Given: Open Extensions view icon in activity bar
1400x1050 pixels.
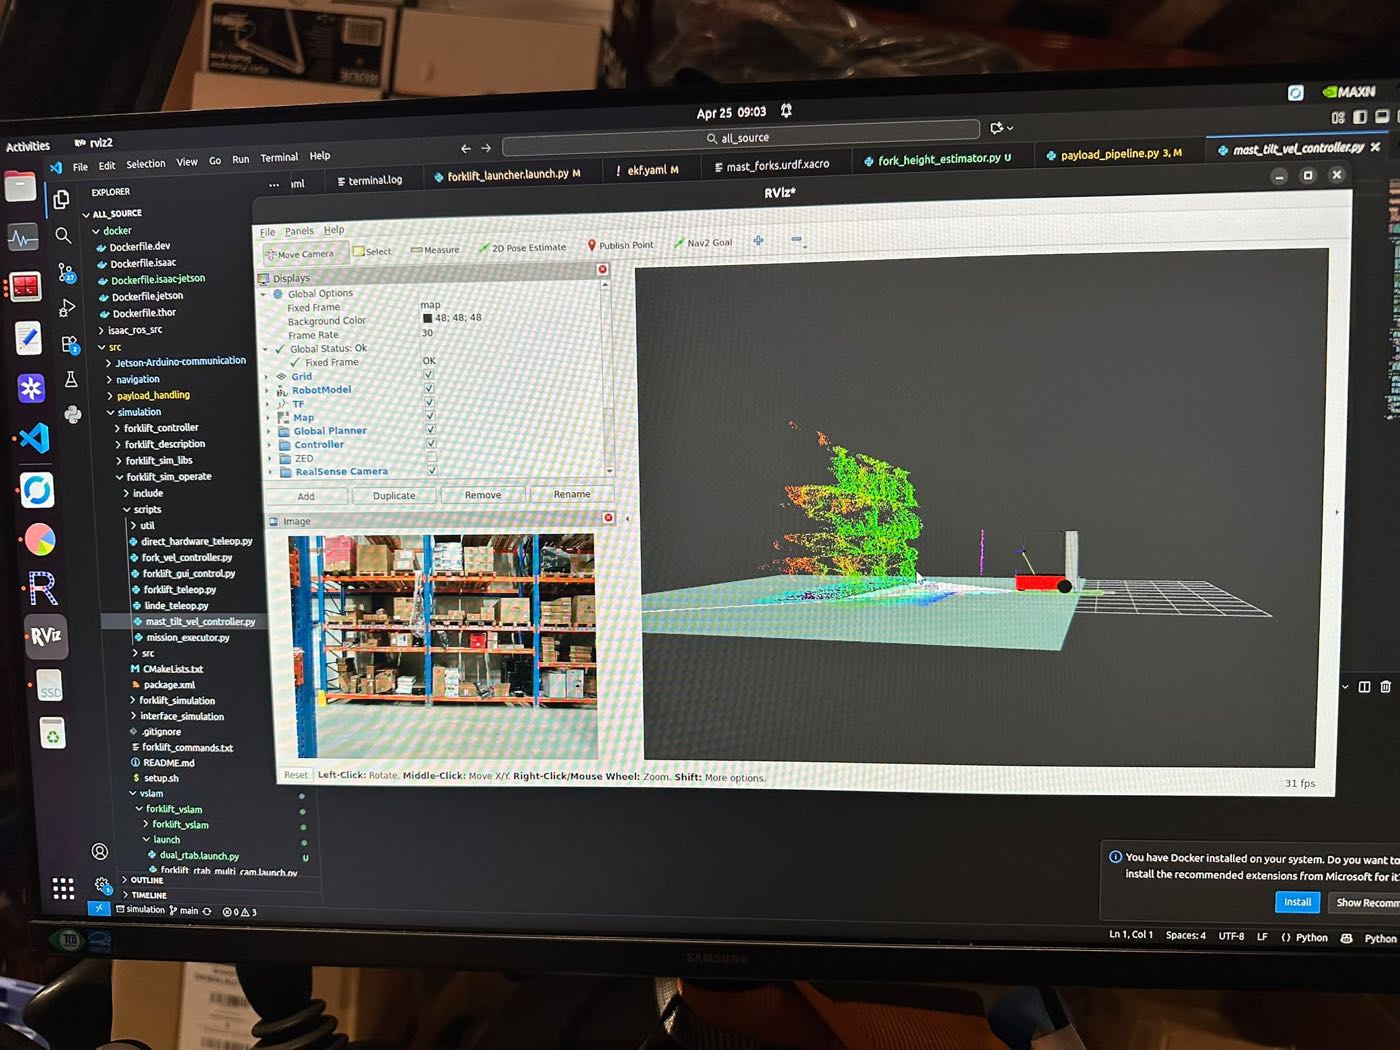Looking at the screenshot, I should click(69, 344).
